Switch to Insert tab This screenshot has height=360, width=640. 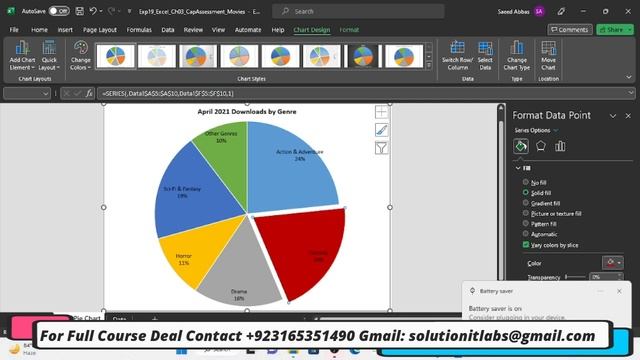(65, 30)
